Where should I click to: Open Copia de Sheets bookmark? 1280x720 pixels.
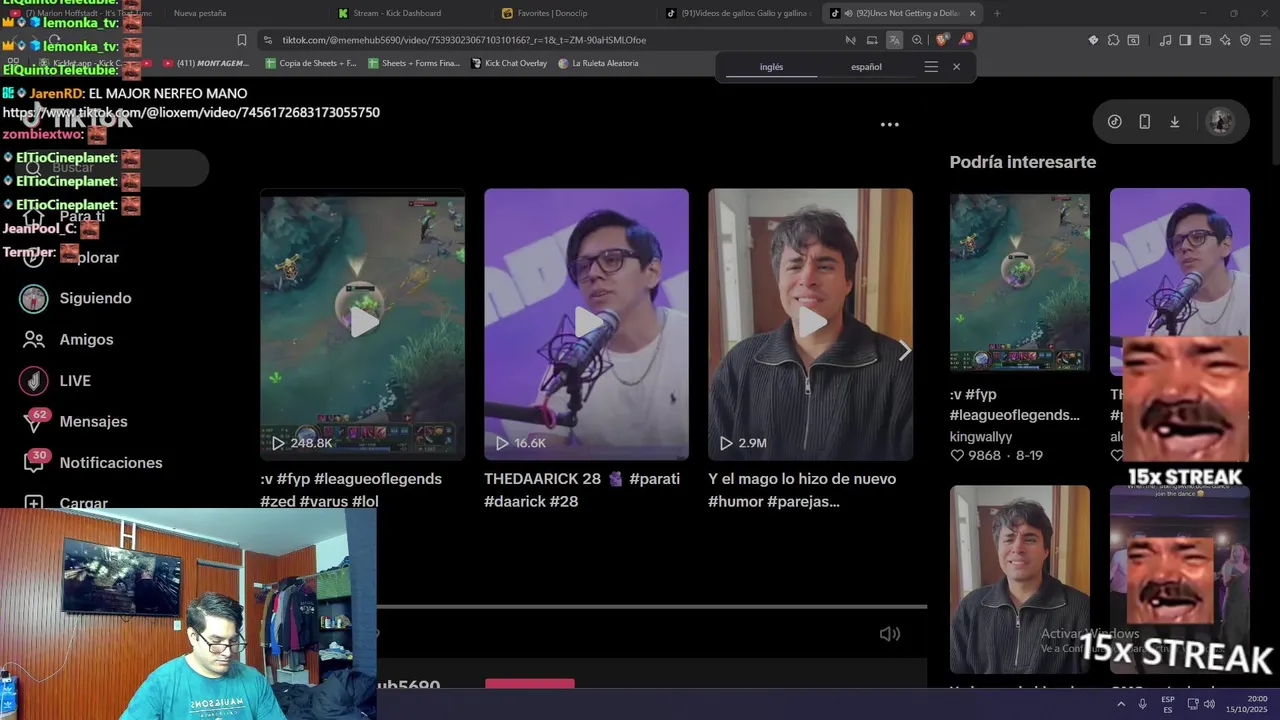coord(311,63)
